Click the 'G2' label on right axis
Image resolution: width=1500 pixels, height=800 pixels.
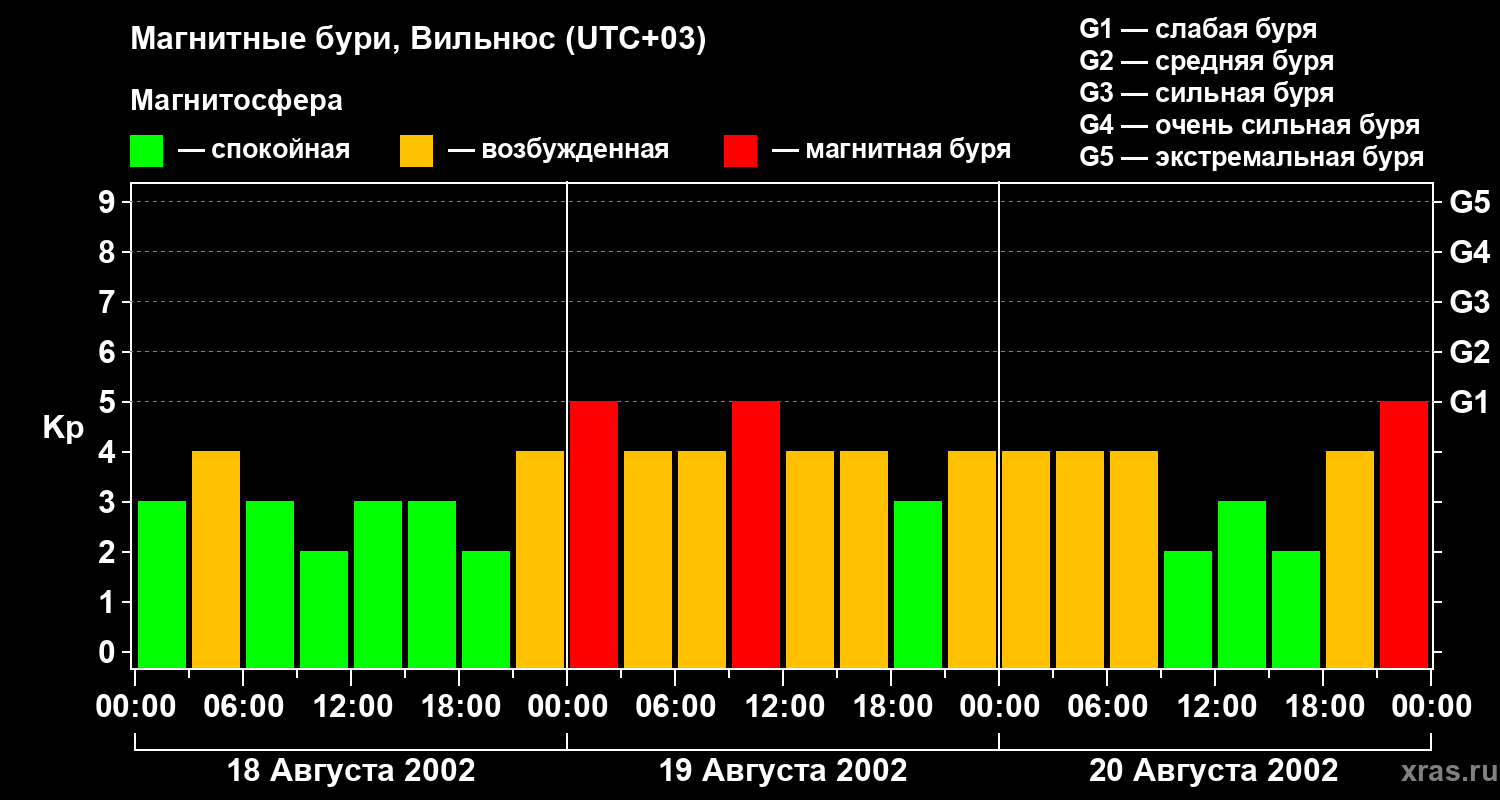pos(1469,352)
